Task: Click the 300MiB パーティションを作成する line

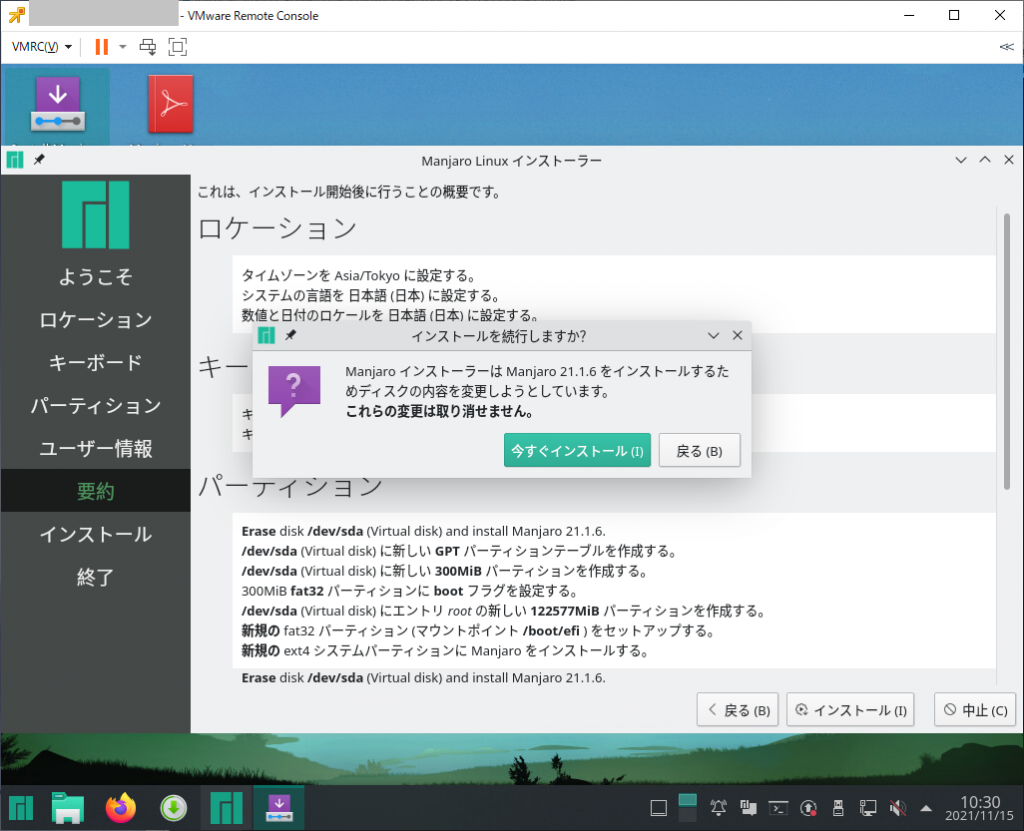Action: [x=444, y=571]
